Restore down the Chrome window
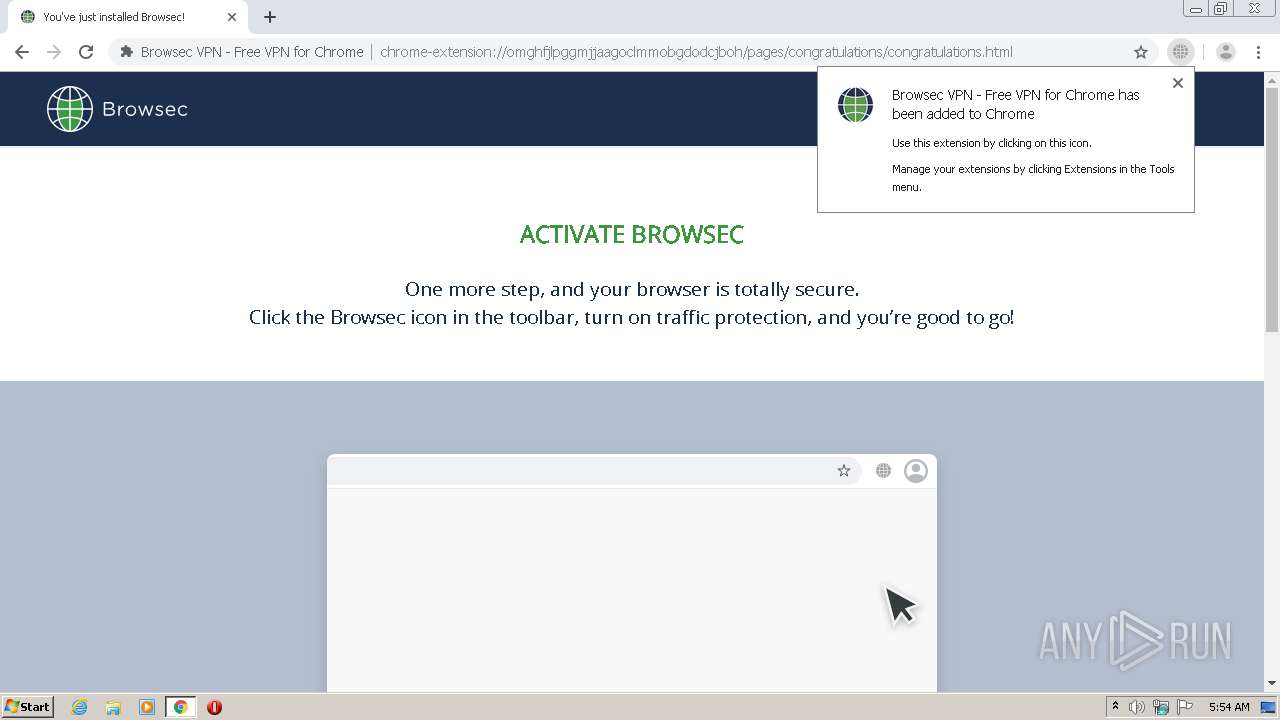 click(x=1221, y=9)
